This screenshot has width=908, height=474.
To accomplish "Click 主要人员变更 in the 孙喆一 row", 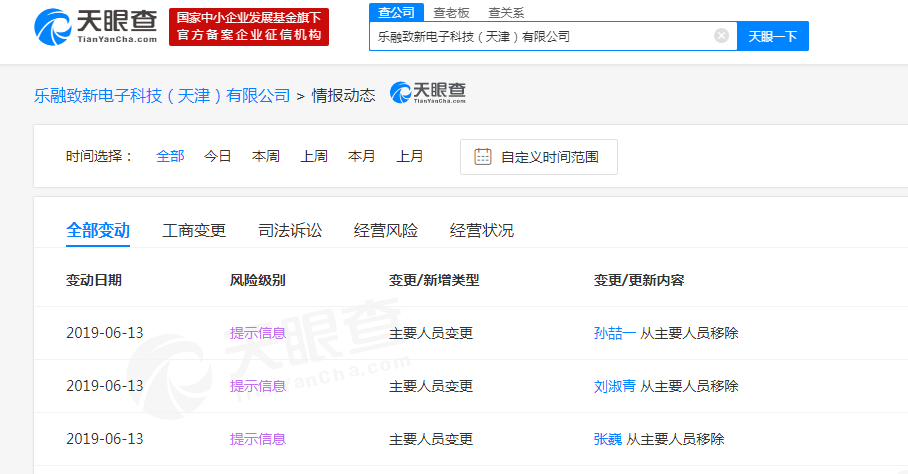I will pyautogui.click(x=431, y=333).
